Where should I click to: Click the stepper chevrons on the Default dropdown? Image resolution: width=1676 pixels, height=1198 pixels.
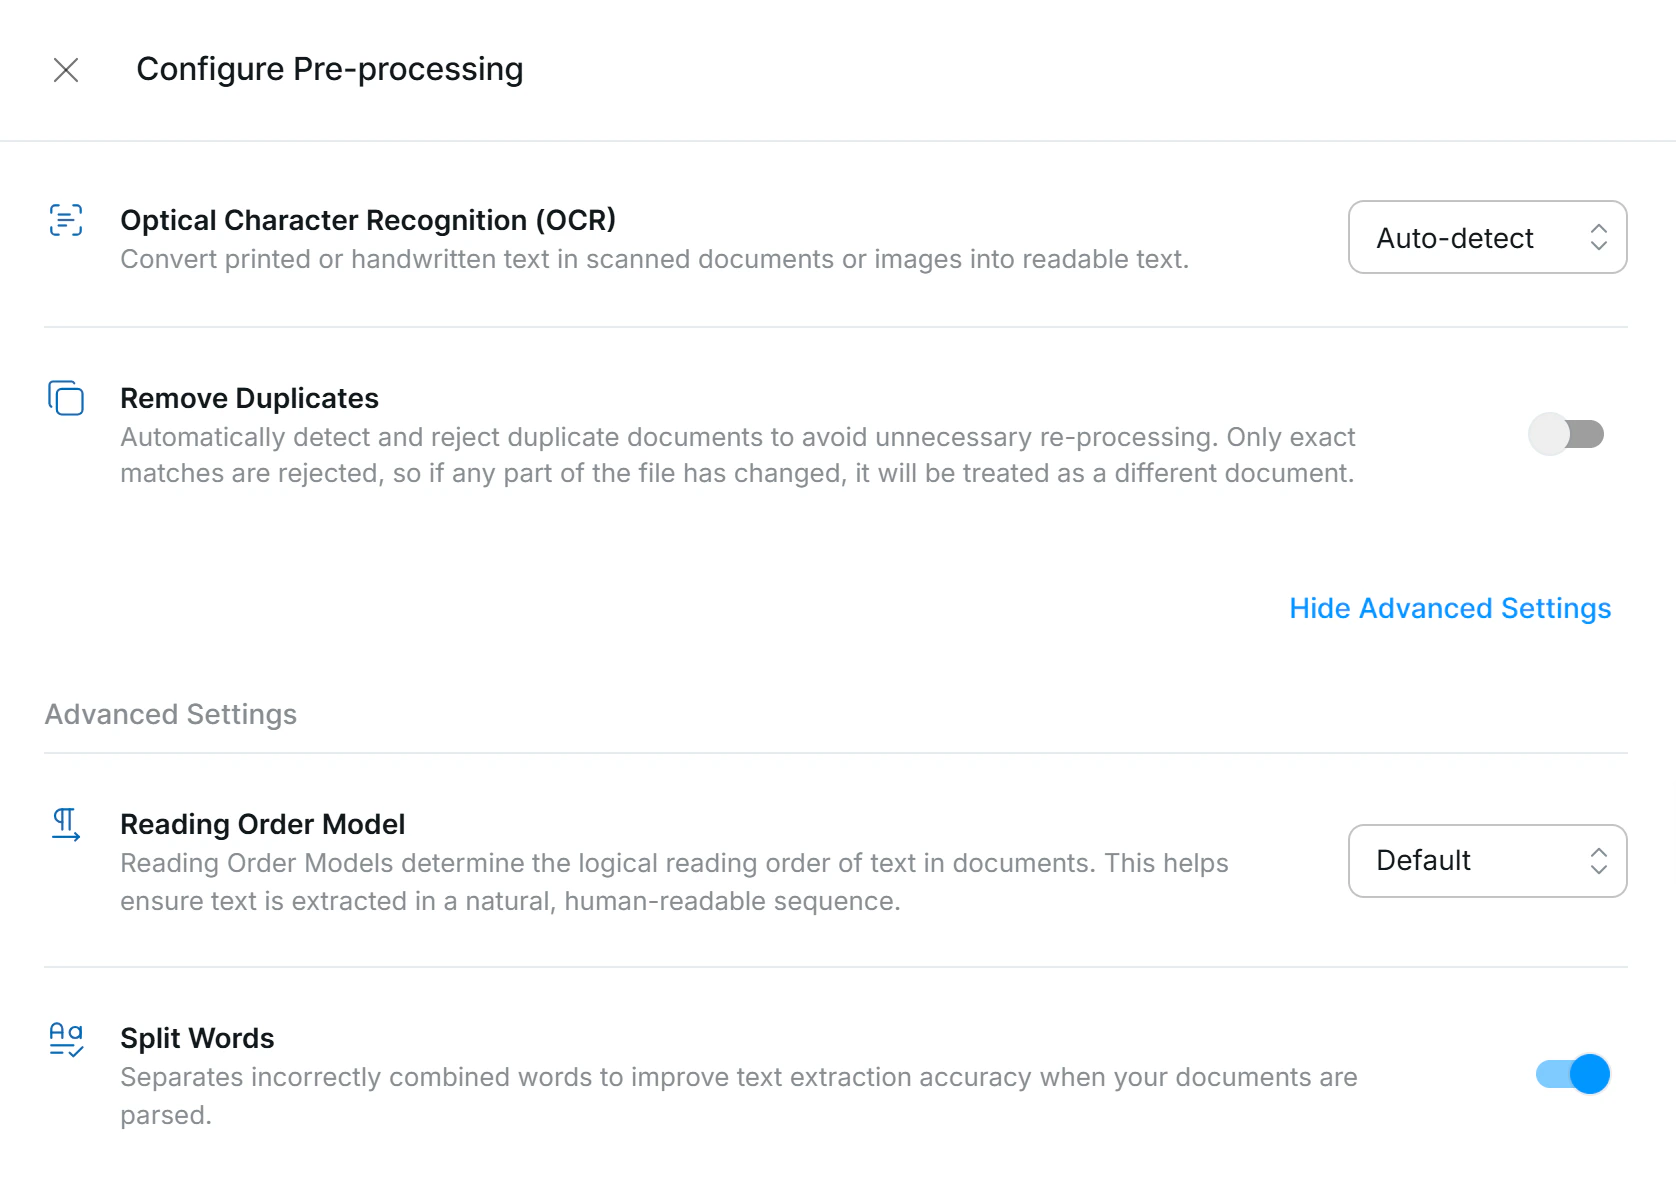point(1598,861)
